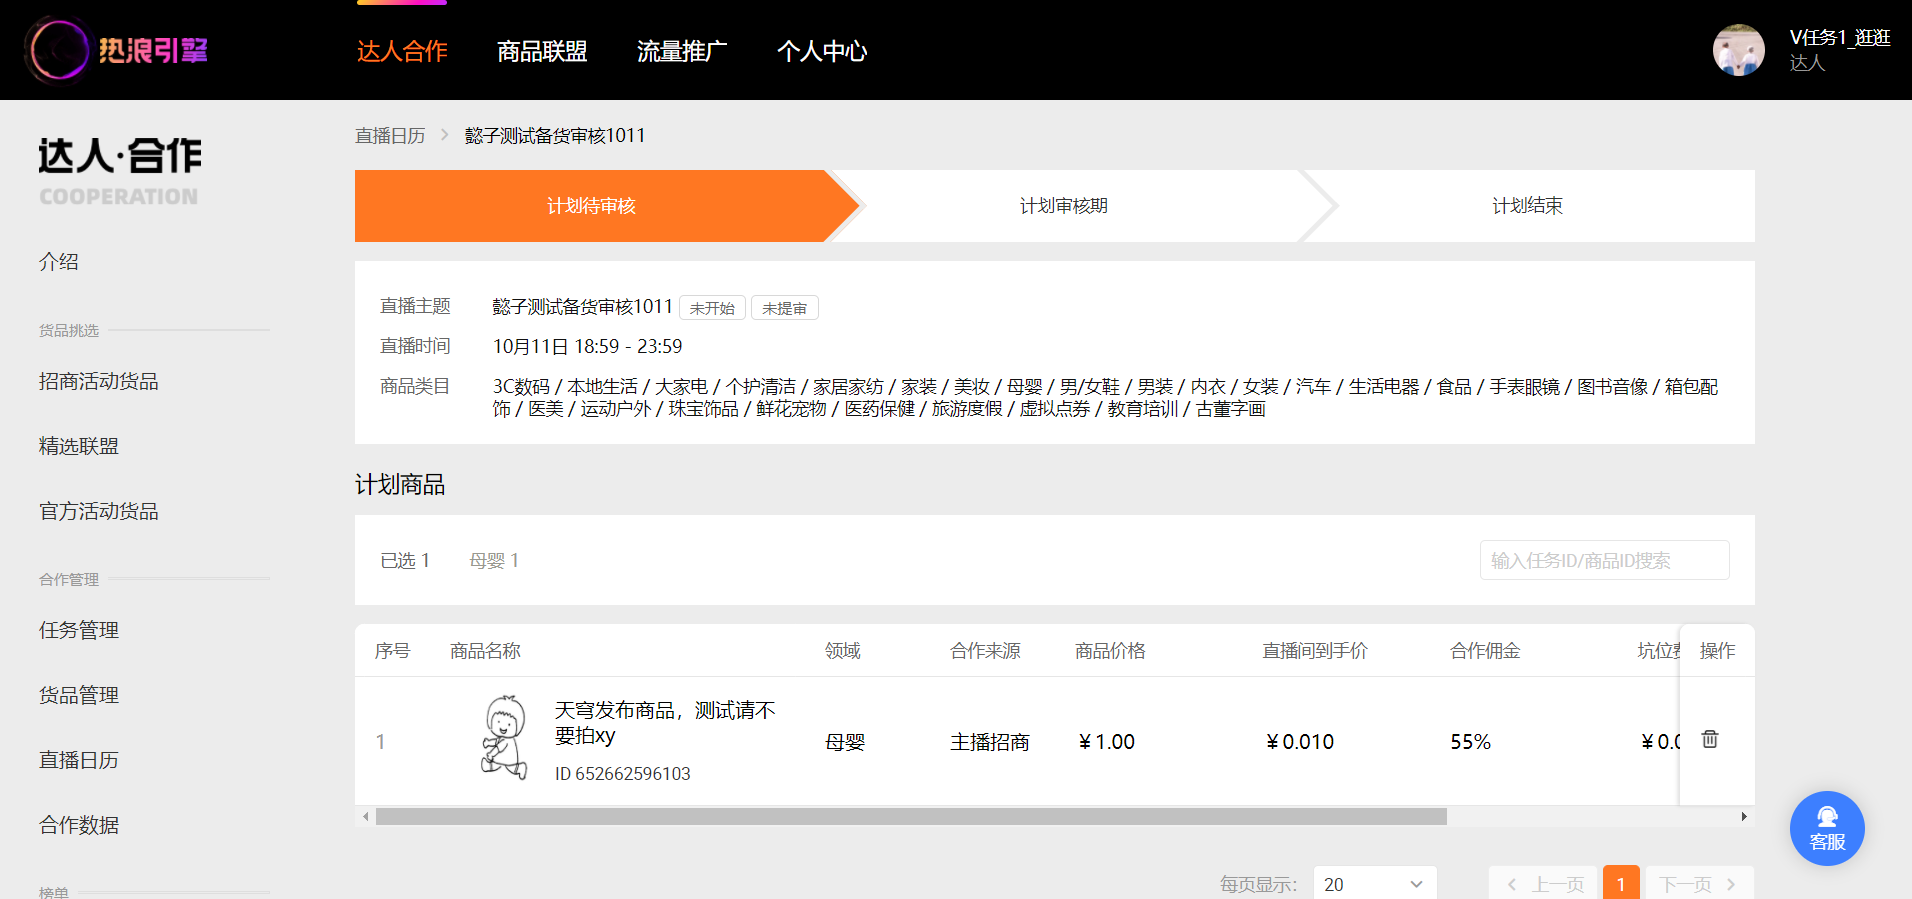Click horizontal scrollbar right arrow

coord(1744,817)
